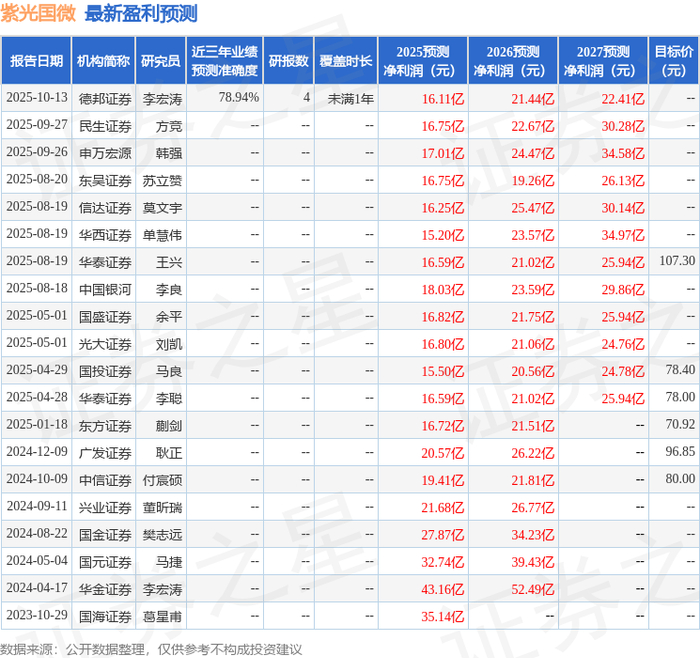The width and height of the screenshot is (700, 658).
Task: Click 16.11亿 in the 德邦证券 row
Action: [x=443, y=99]
